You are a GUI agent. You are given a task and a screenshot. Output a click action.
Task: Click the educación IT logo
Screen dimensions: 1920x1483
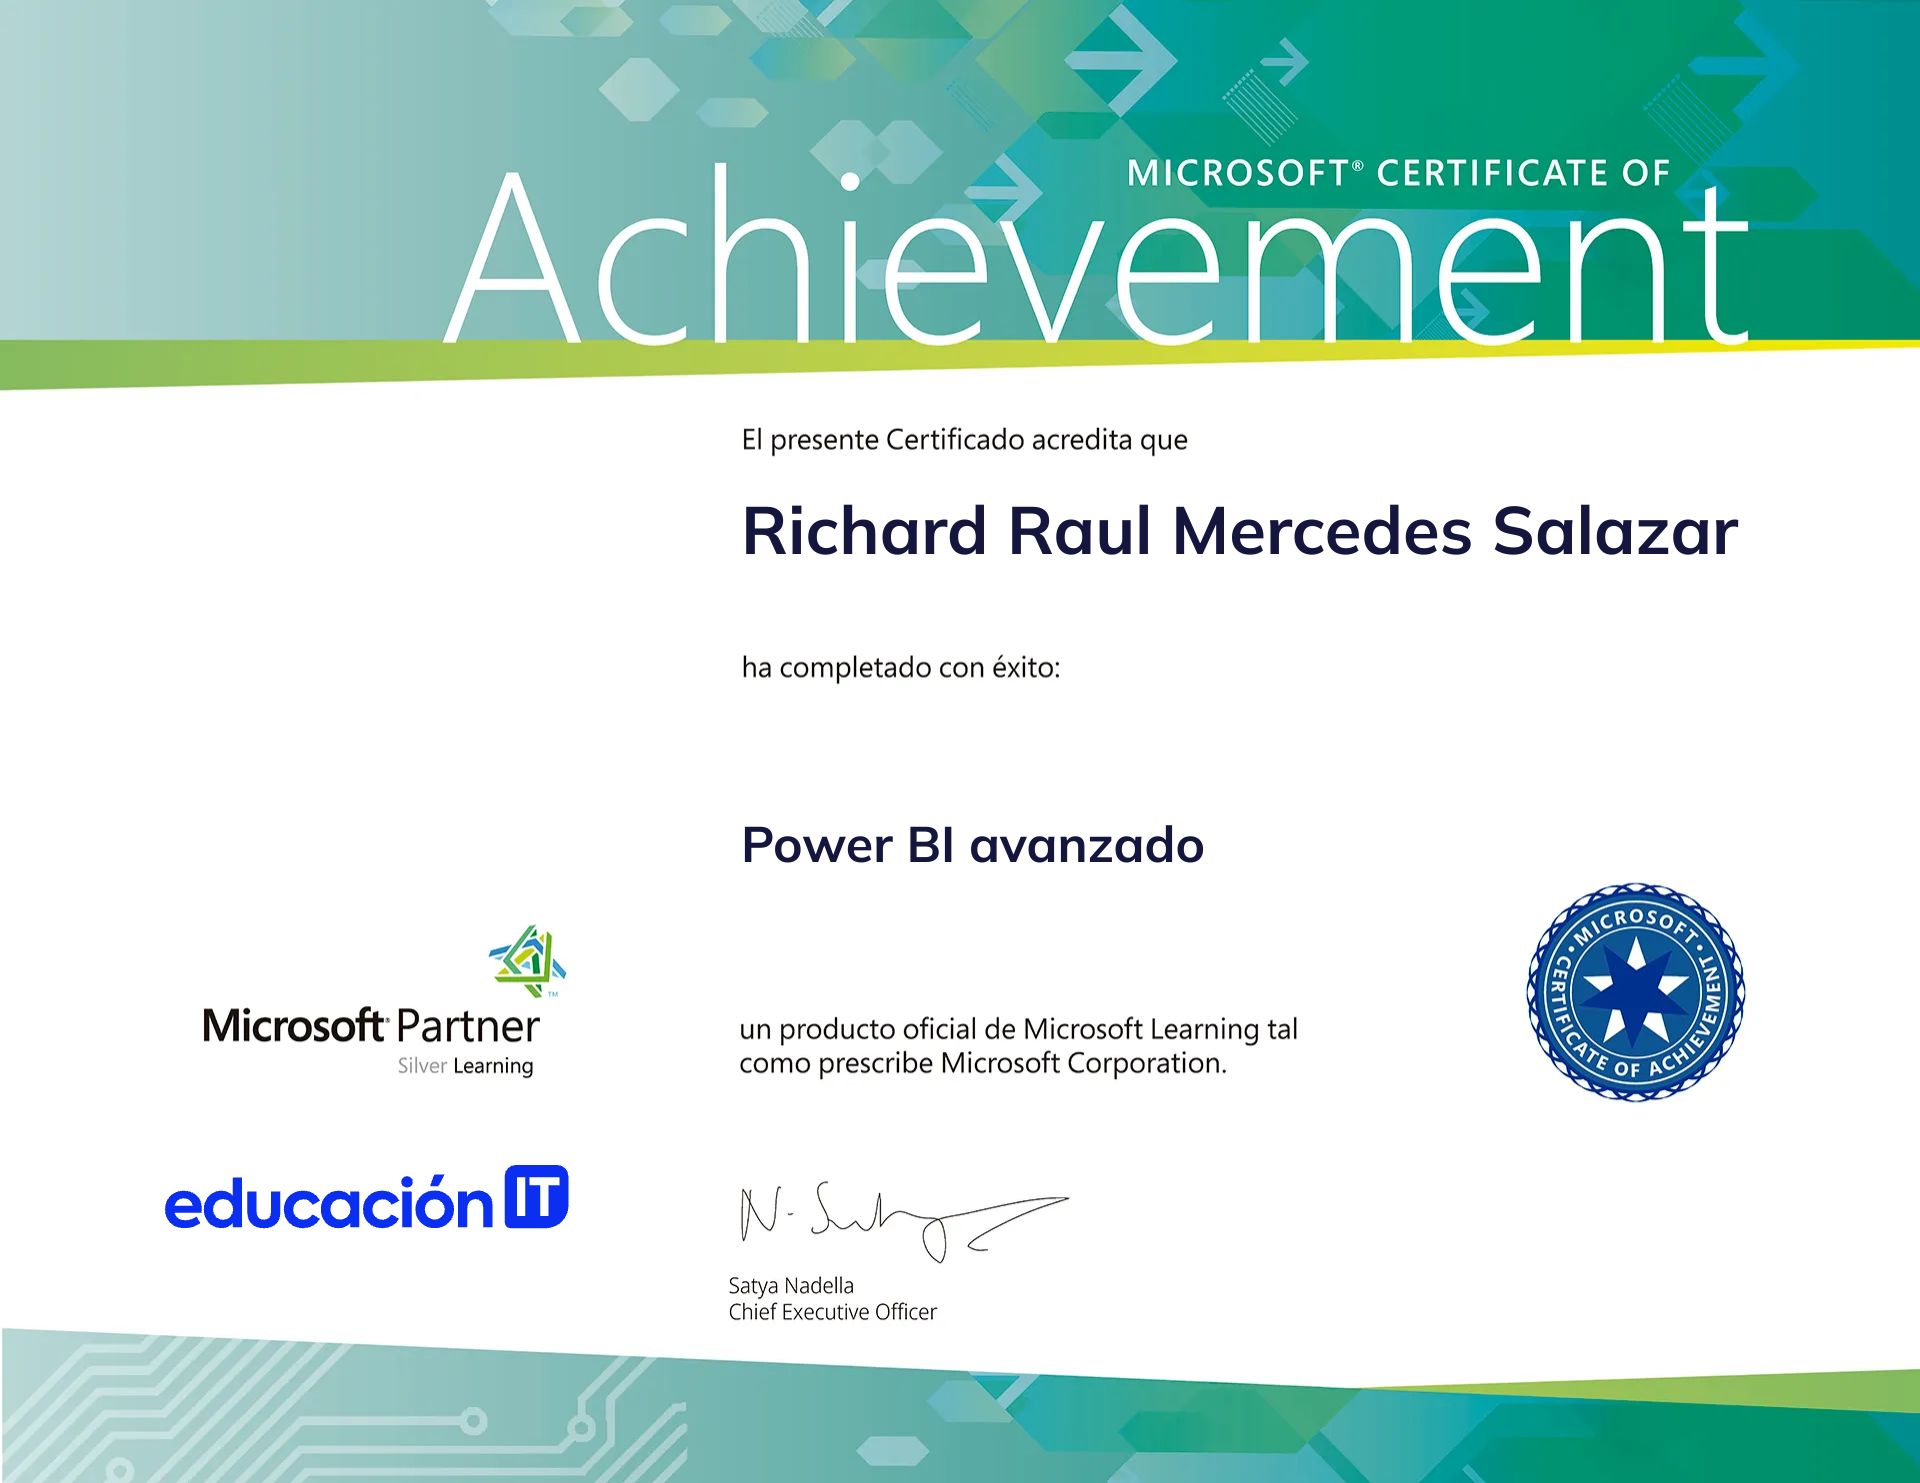click(366, 1198)
